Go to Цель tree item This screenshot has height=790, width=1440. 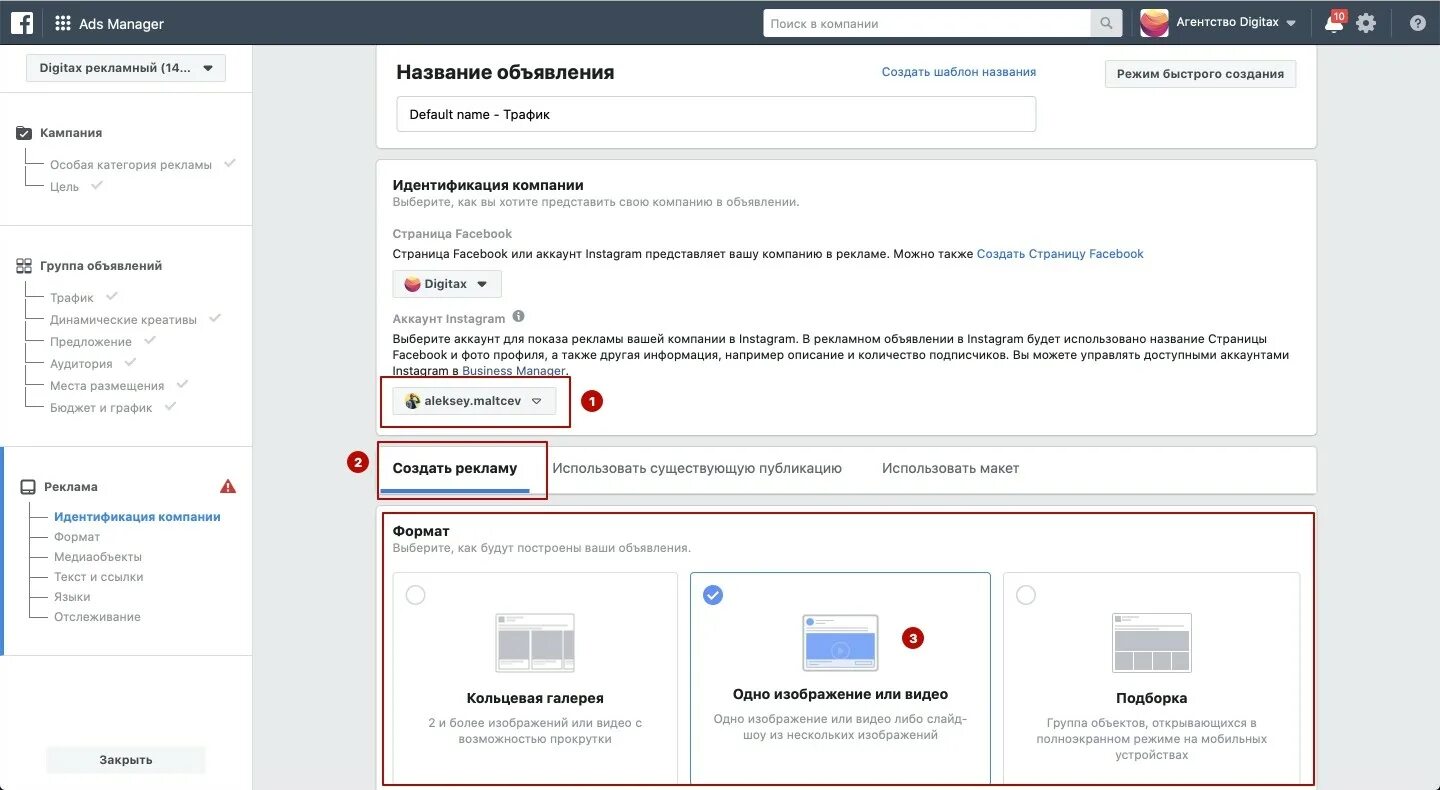click(64, 187)
